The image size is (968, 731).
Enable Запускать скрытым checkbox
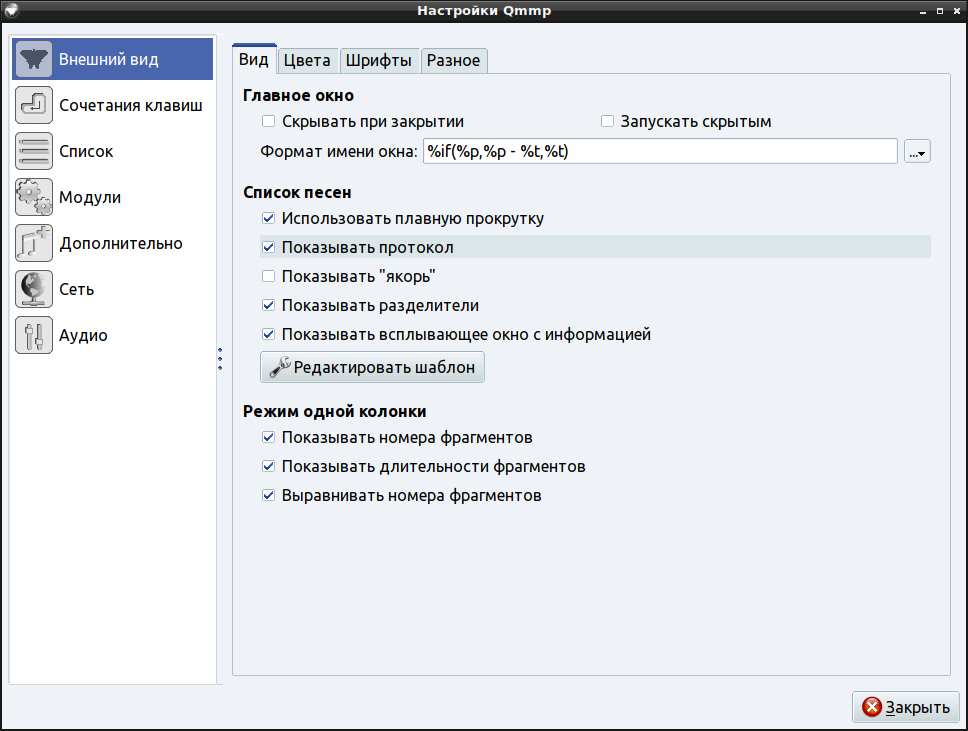click(607, 122)
